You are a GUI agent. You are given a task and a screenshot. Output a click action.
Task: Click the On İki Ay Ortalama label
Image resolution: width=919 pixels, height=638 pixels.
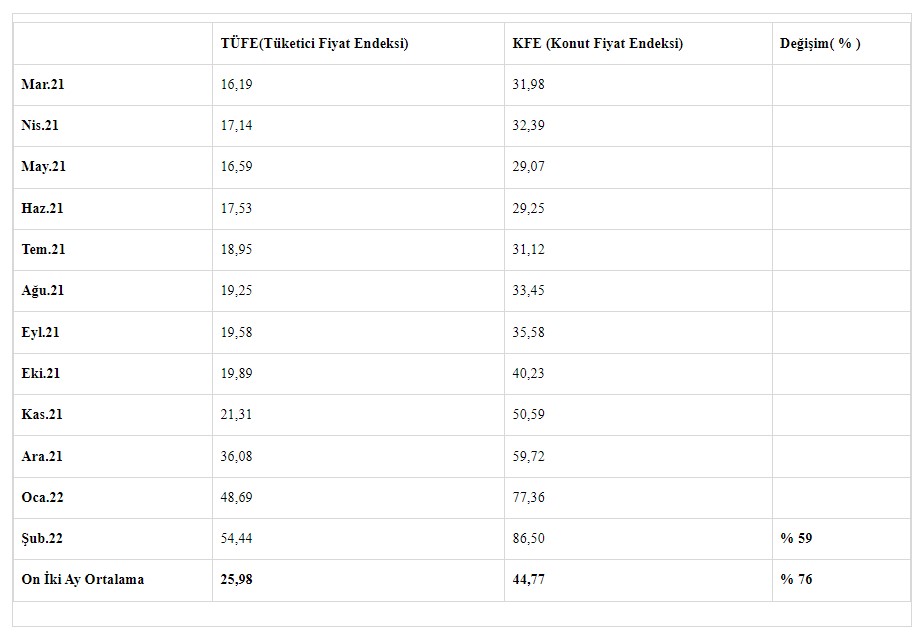click(x=82, y=579)
